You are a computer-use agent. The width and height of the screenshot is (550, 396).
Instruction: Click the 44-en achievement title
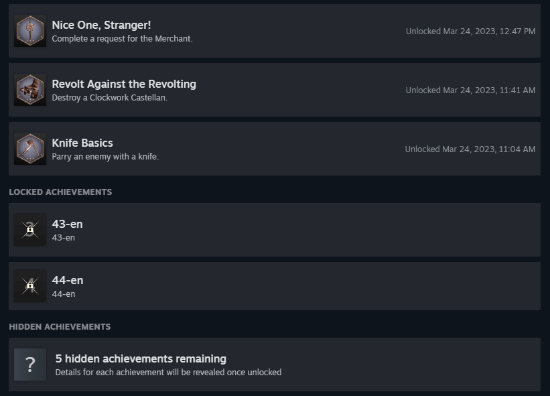point(68,280)
